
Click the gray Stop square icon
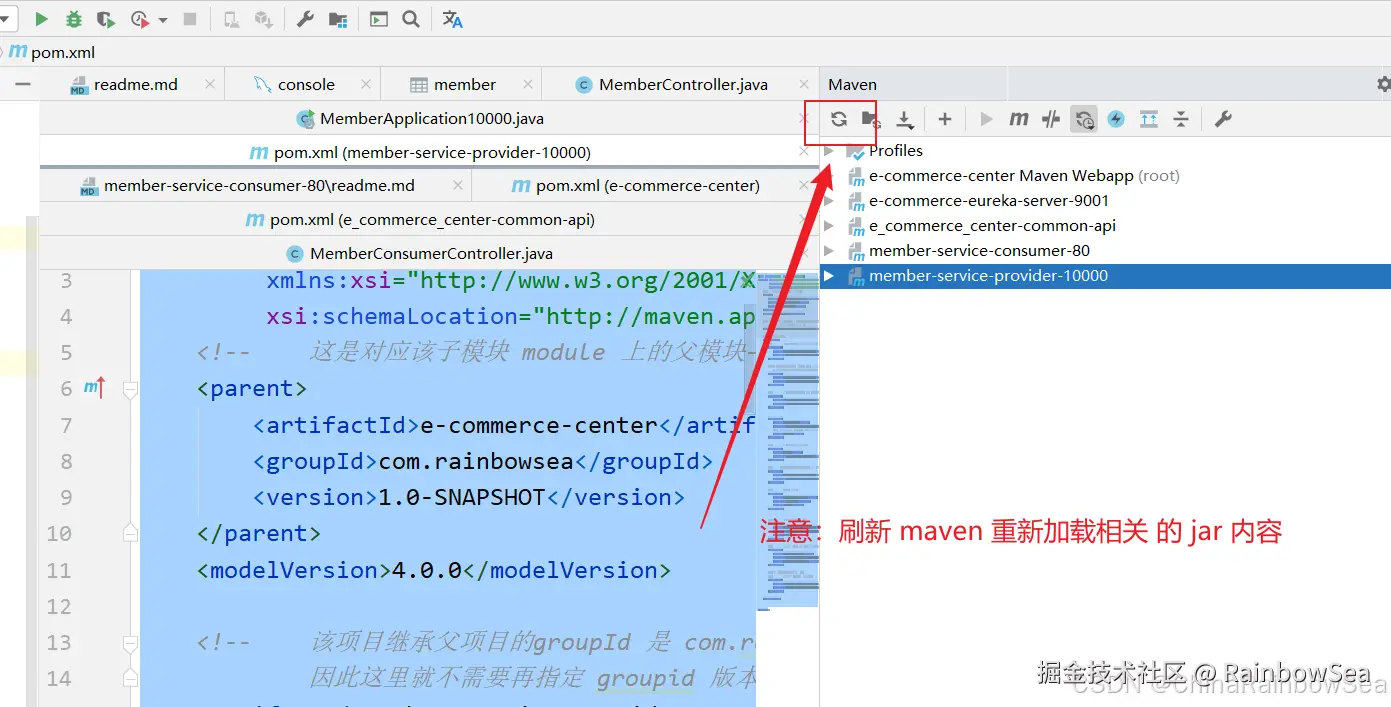point(190,19)
